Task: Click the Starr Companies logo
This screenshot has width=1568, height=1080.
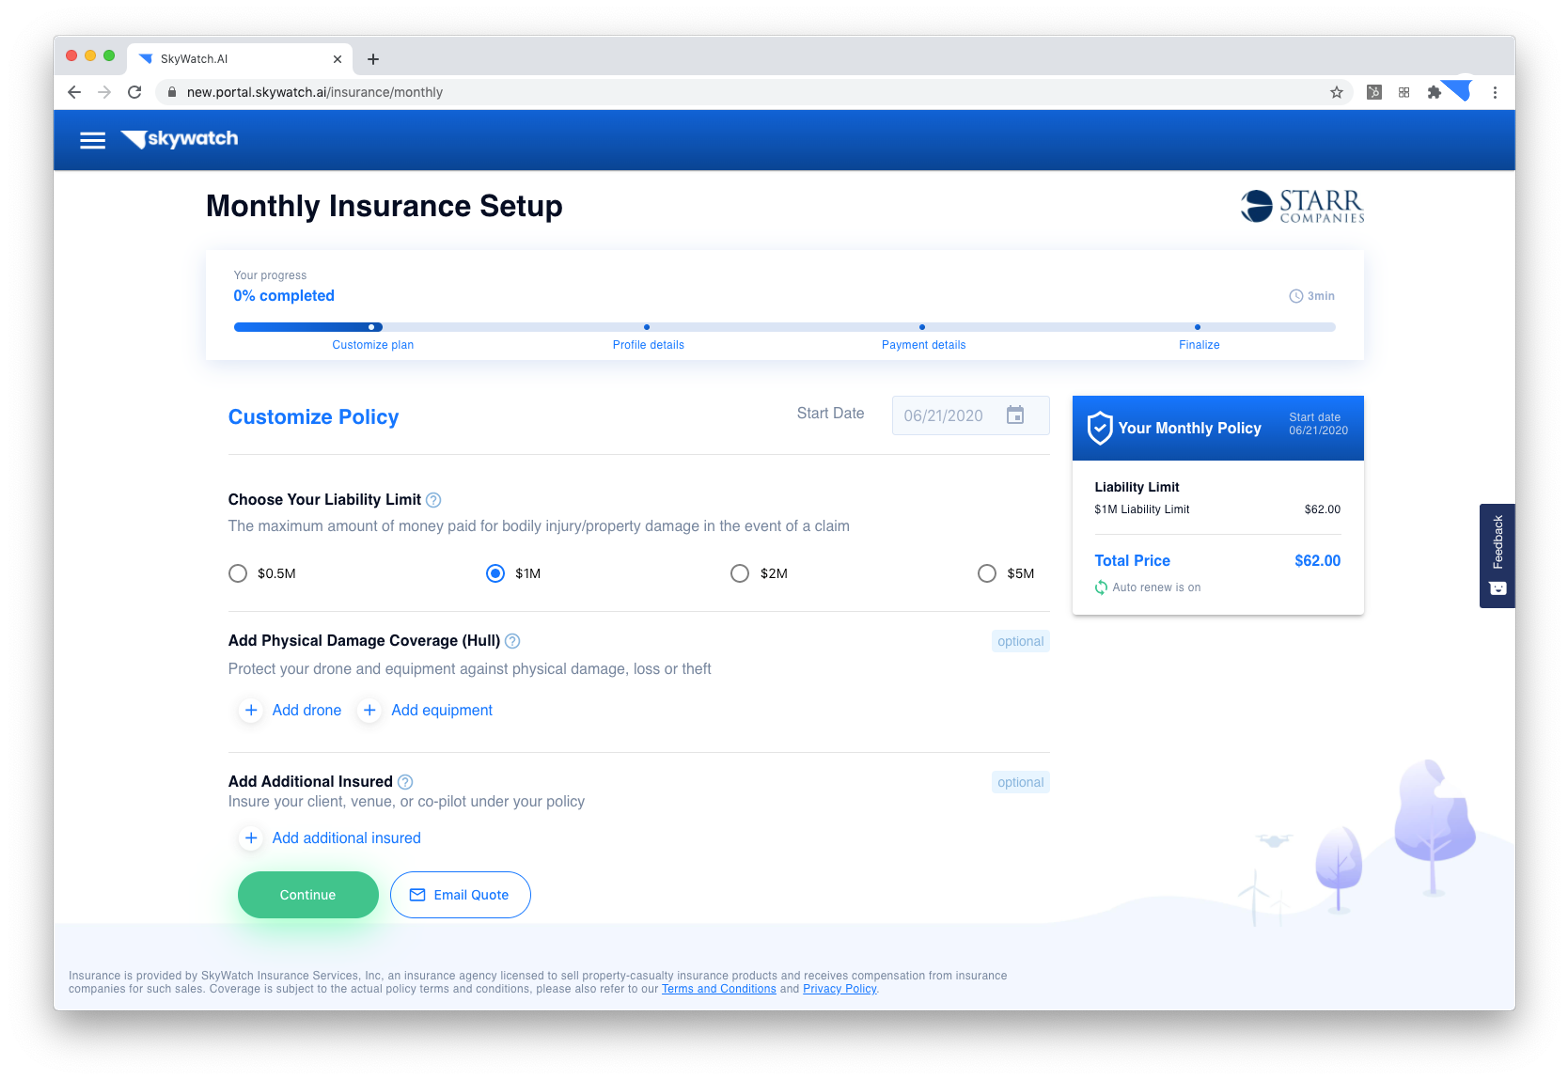Action: [1302, 206]
